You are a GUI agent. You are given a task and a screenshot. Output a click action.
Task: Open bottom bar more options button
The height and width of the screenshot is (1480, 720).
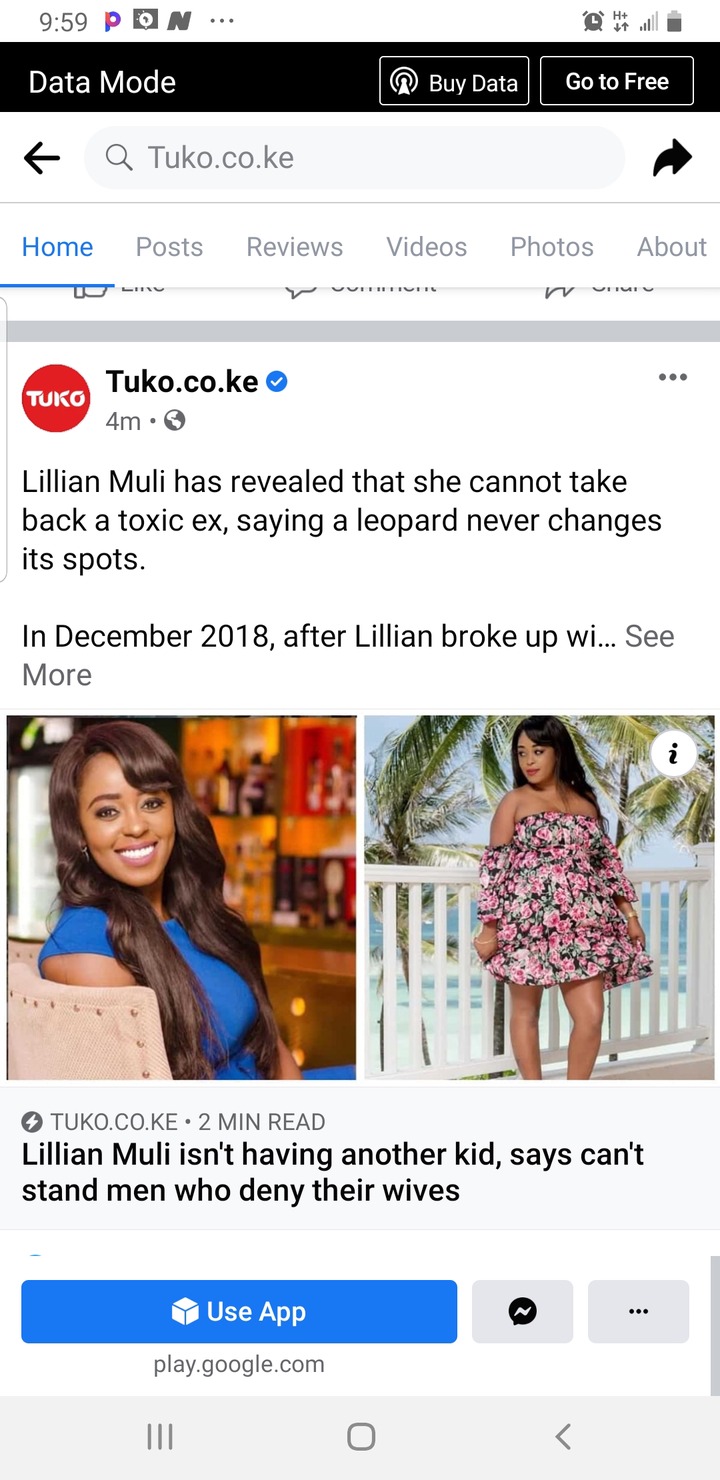(x=638, y=1311)
